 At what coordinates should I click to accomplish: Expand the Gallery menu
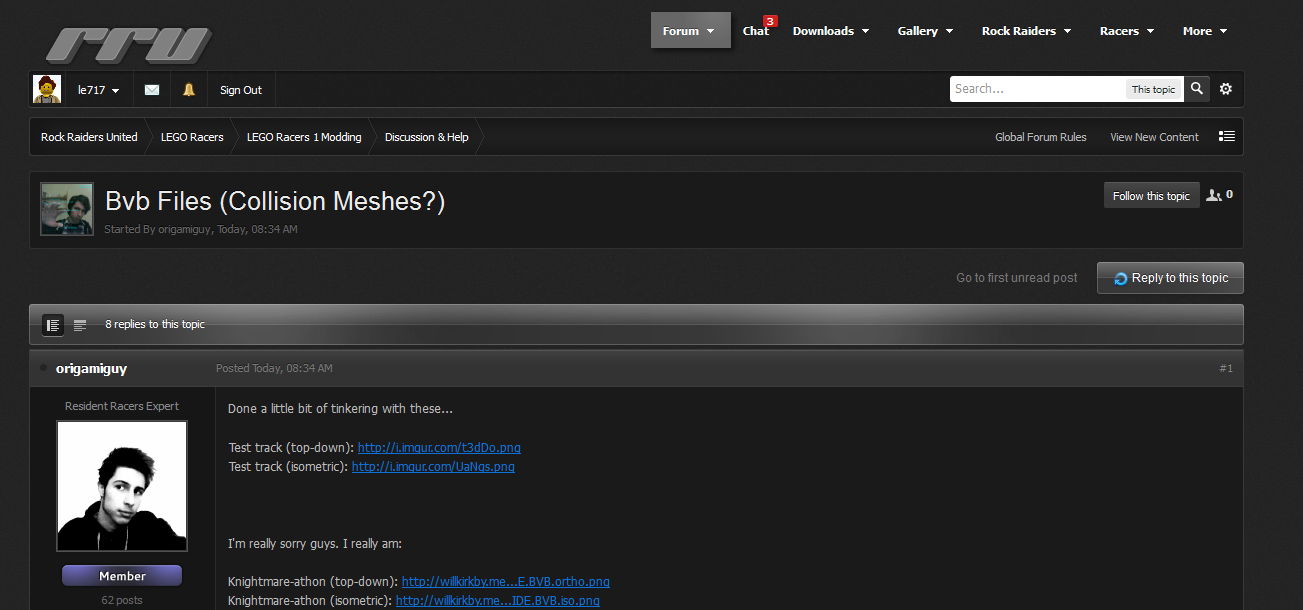[x=925, y=31]
